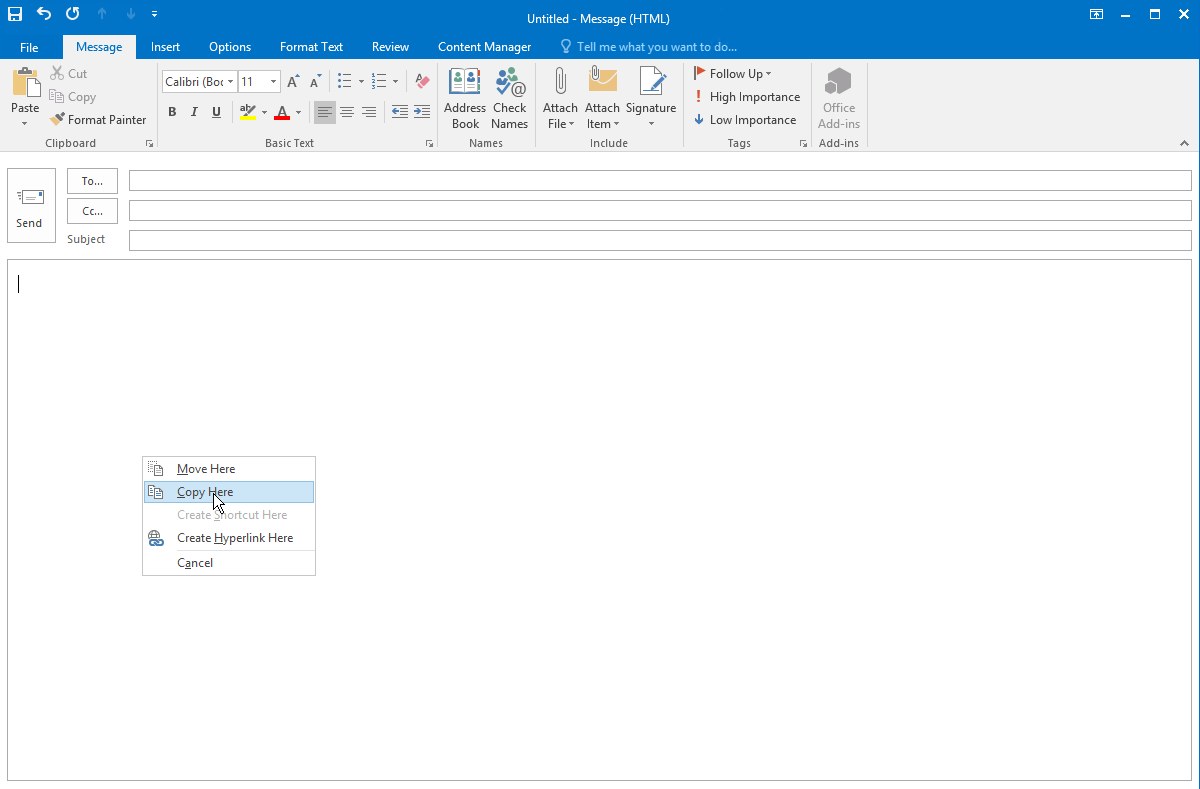Screen dimensions: 1200x789
Task: Apply the yellow text highlight color
Action: (248, 112)
